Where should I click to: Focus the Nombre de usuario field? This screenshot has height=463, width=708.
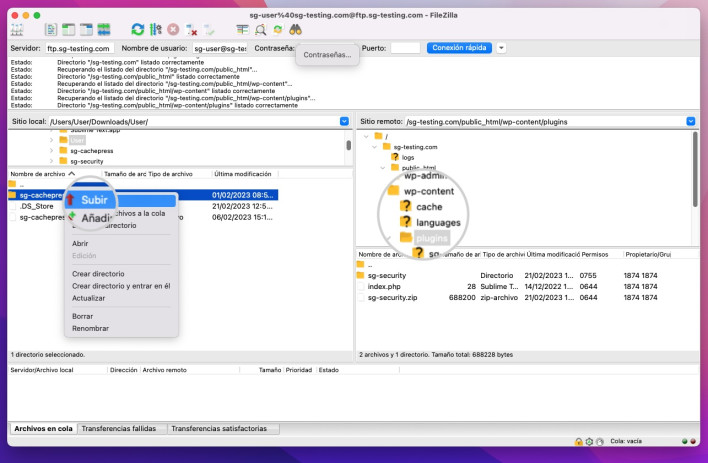coord(220,48)
